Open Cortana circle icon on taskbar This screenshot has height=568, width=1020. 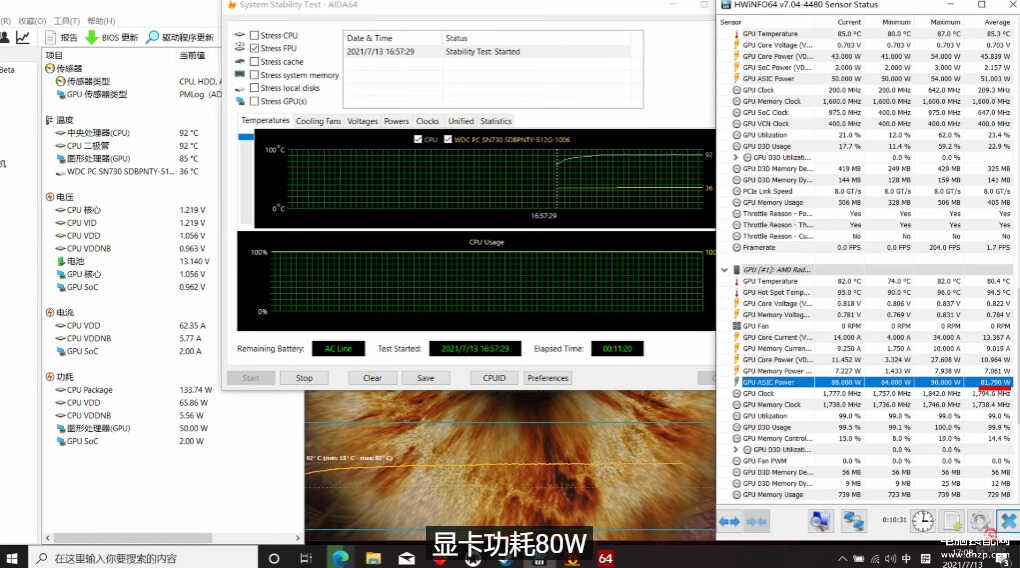[274, 558]
